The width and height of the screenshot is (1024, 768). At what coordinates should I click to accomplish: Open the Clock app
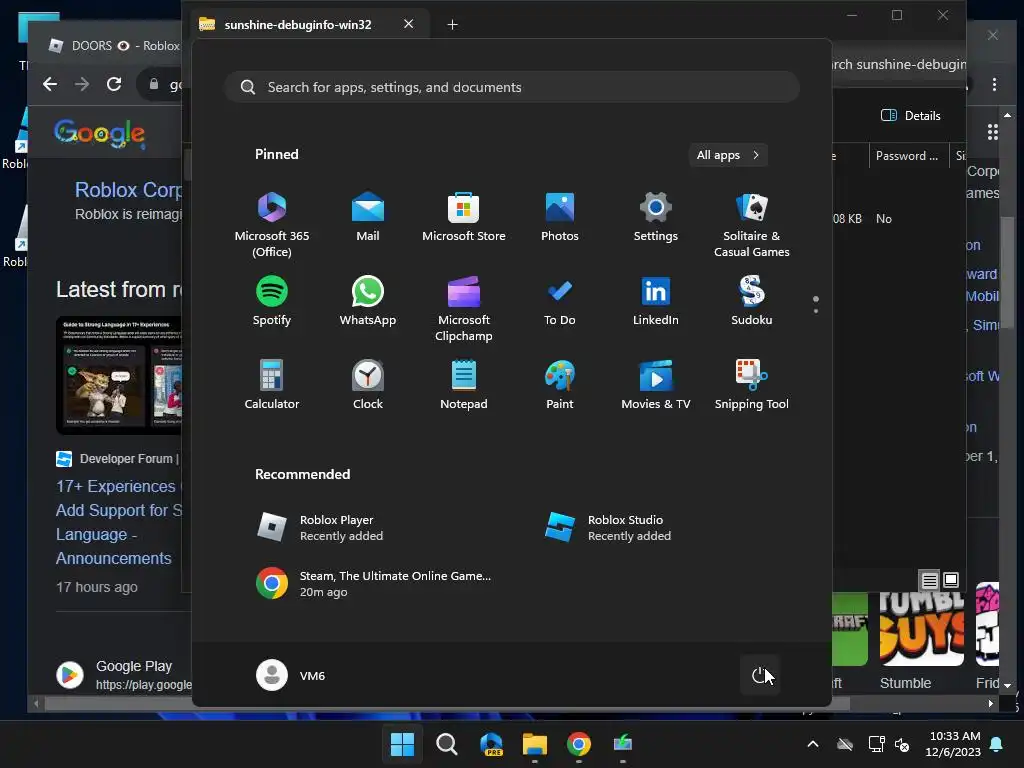(368, 385)
